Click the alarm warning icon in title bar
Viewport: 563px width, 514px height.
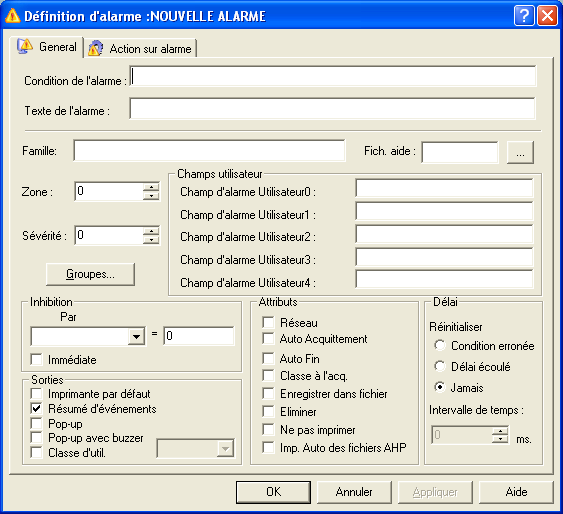(x=13, y=16)
